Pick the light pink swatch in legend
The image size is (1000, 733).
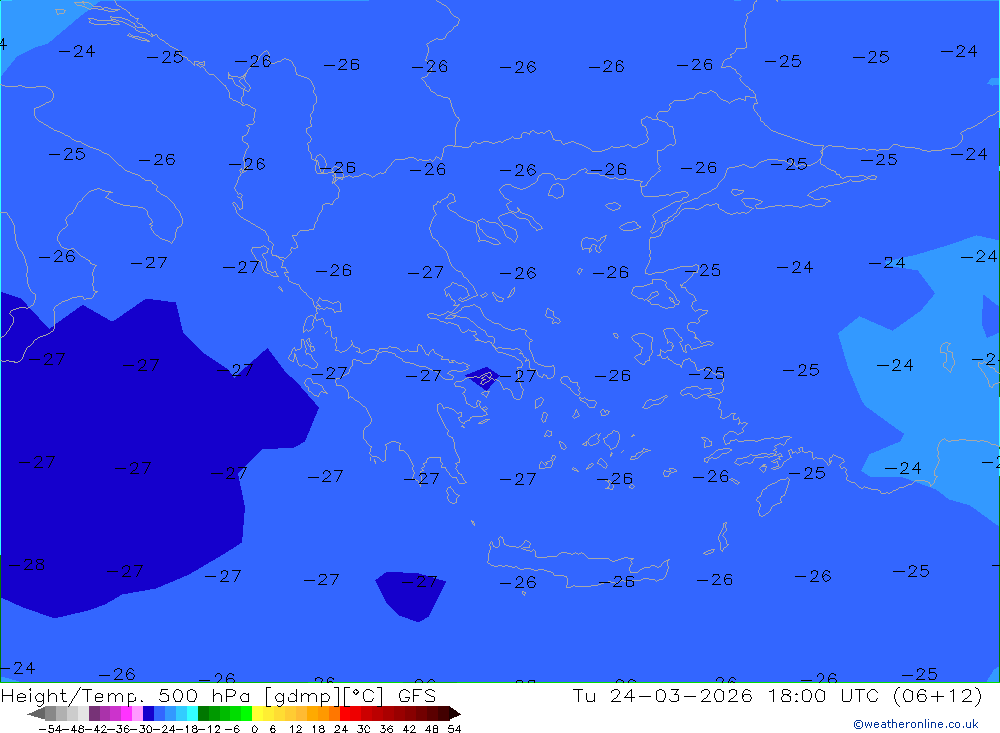137,714
